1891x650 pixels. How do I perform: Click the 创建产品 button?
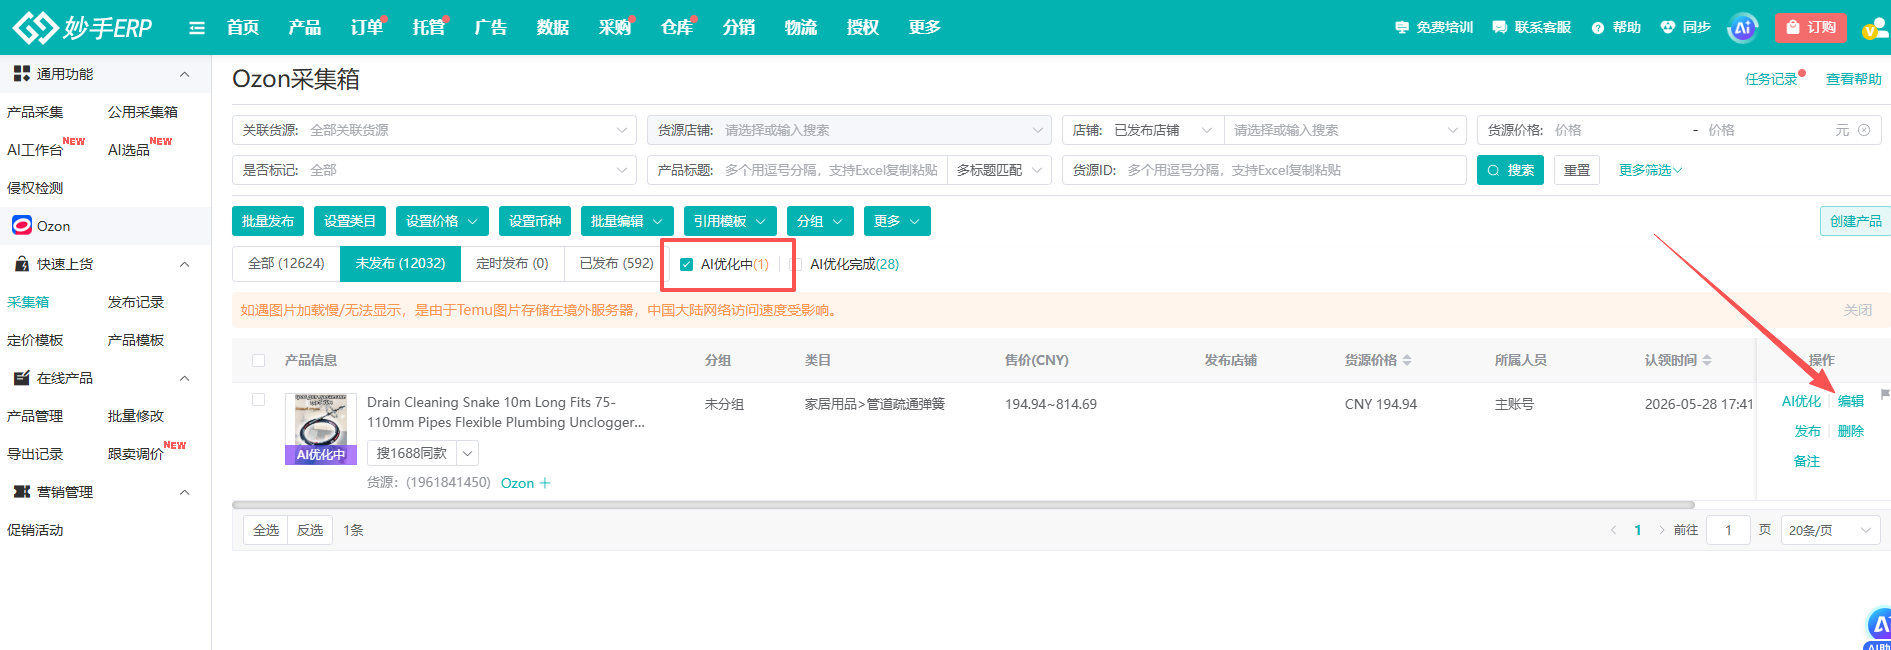(1855, 221)
